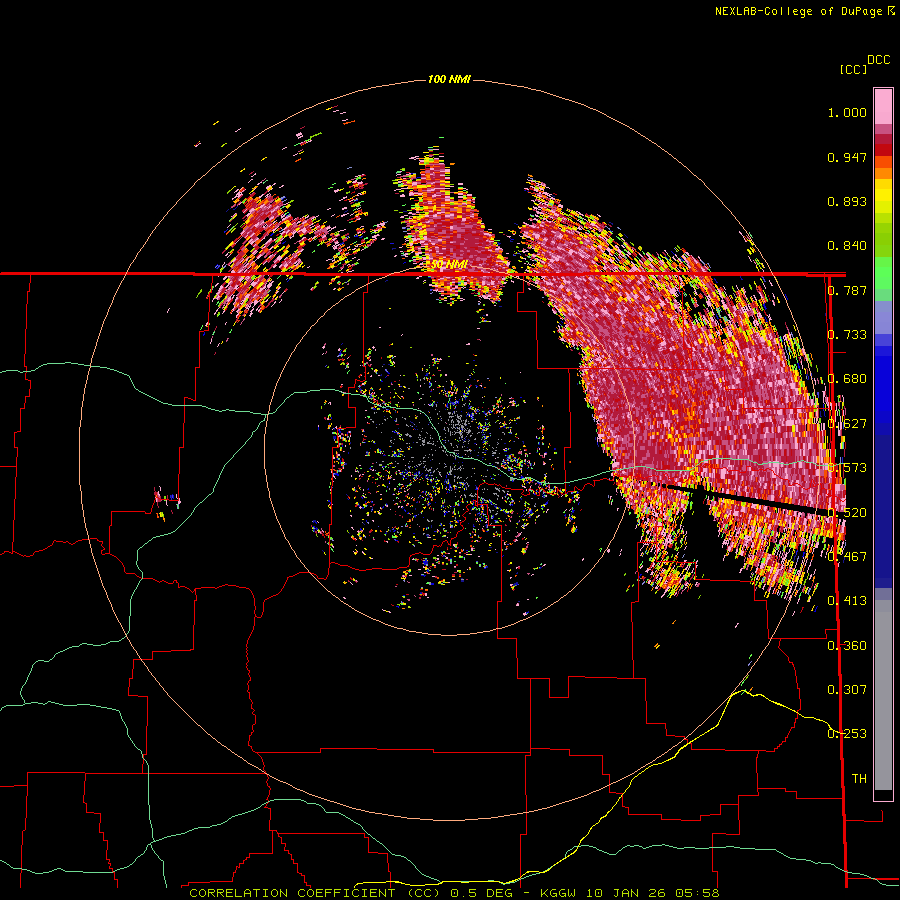Click the 0.947 legend value
Screen dimensions: 900x900
[x=847, y=157]
